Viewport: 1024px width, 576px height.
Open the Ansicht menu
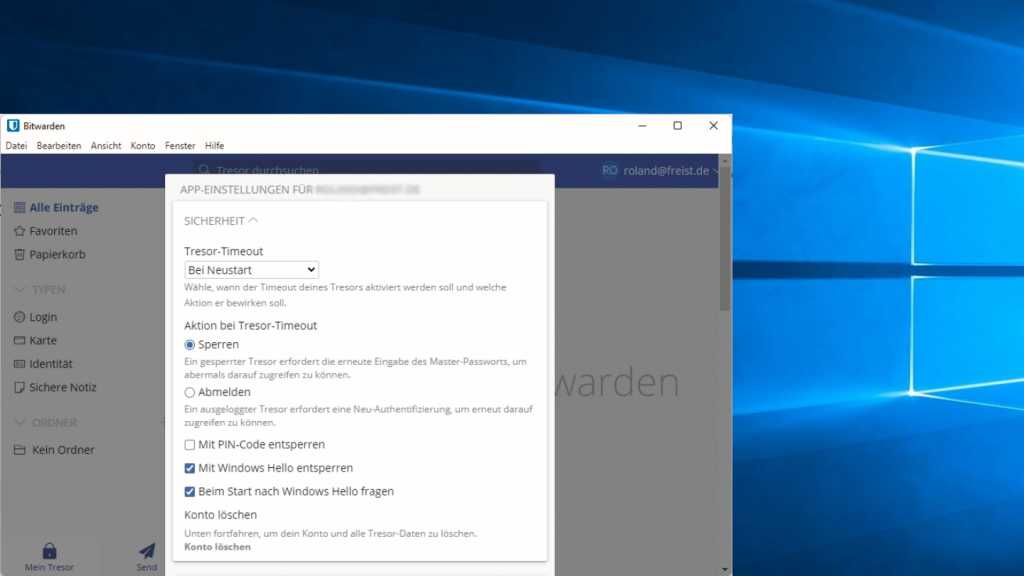[106, 146]
